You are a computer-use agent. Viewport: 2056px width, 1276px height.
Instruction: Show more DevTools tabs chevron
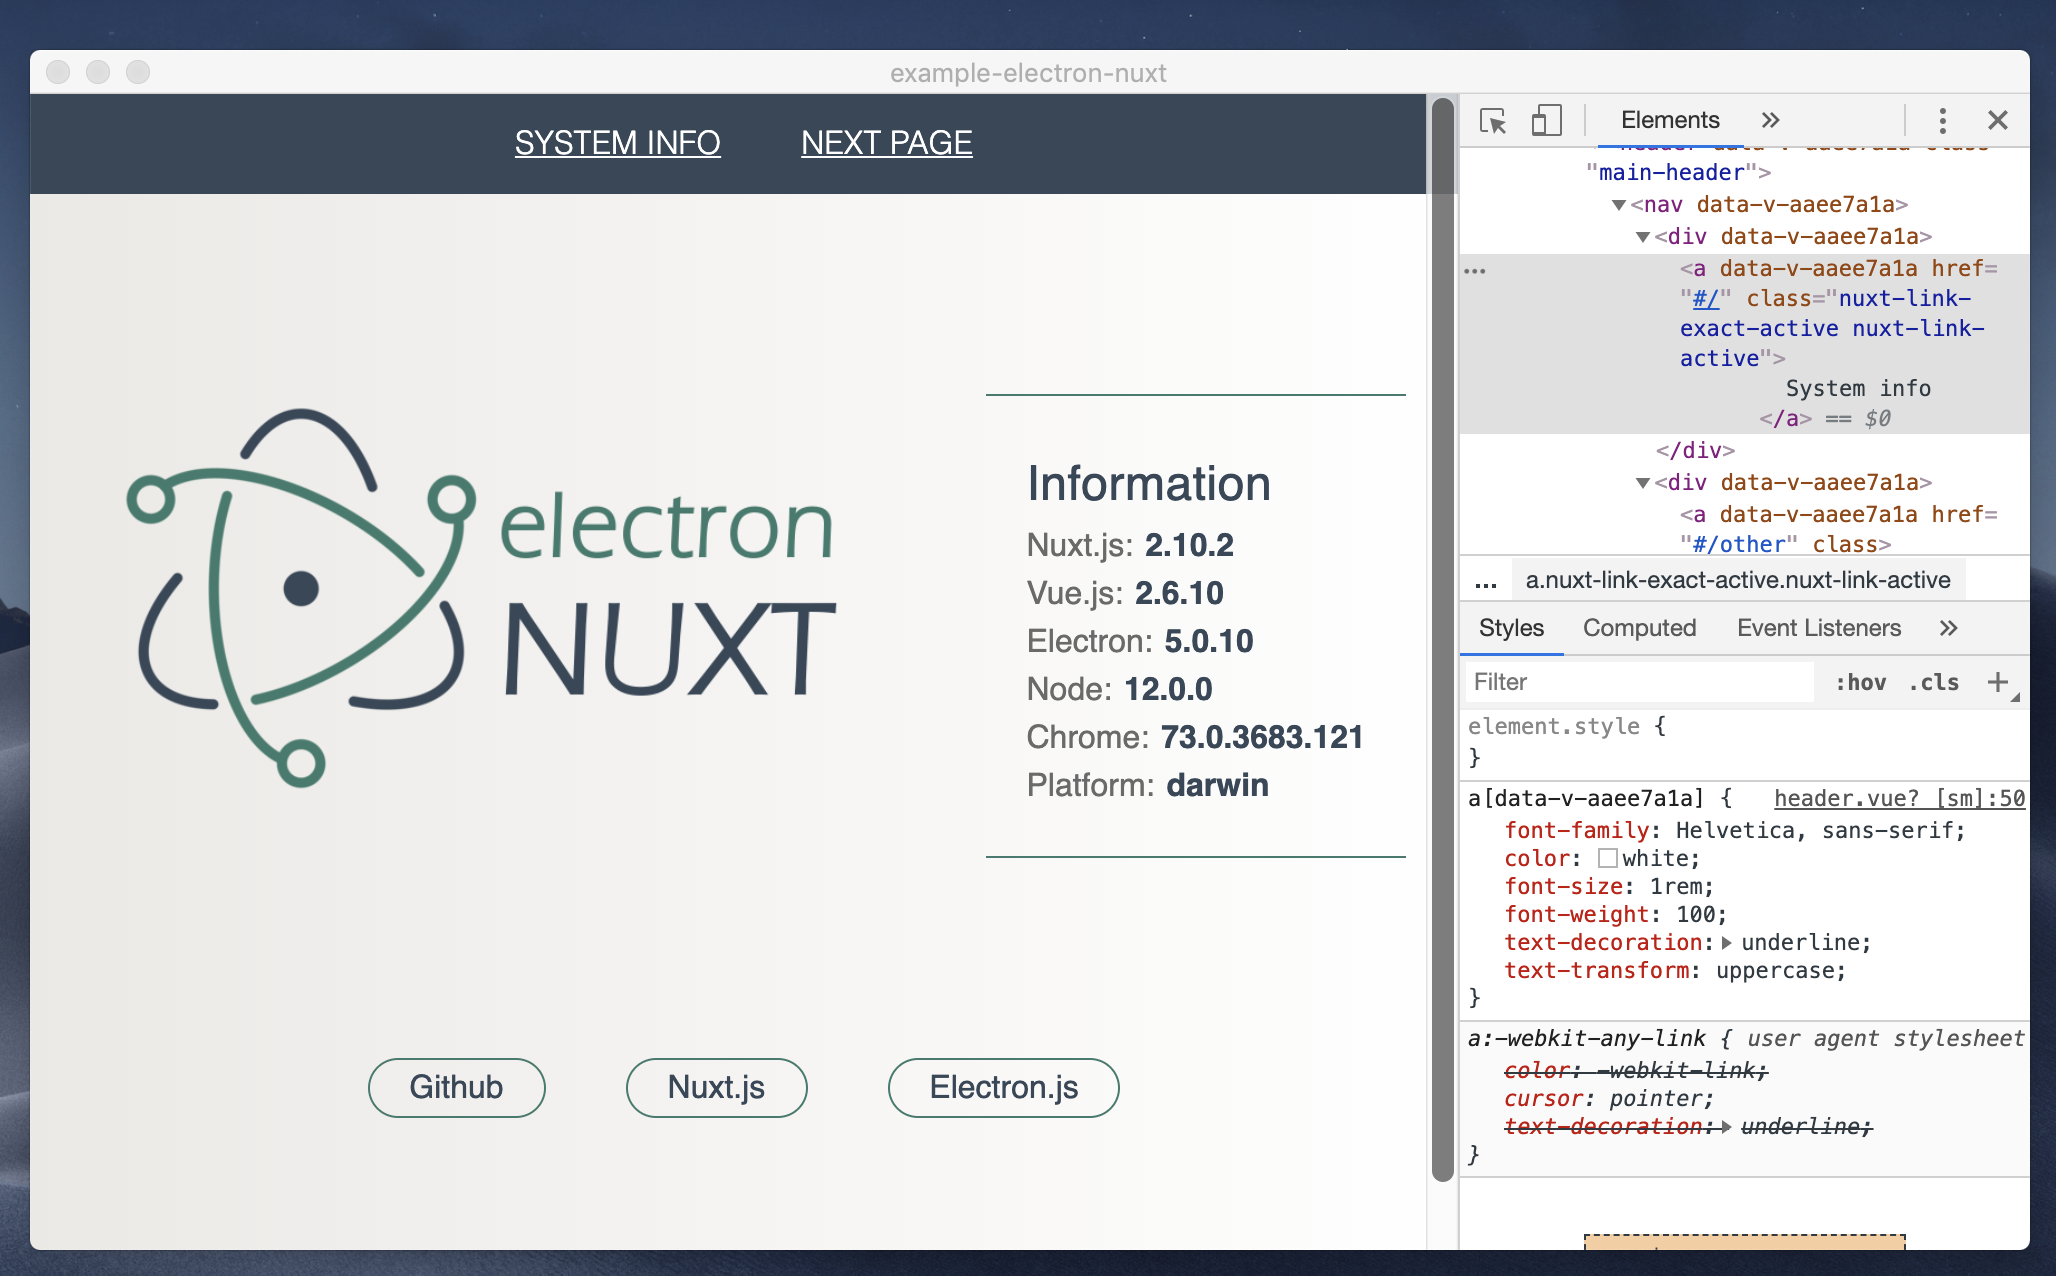[x=1770, y=120]
